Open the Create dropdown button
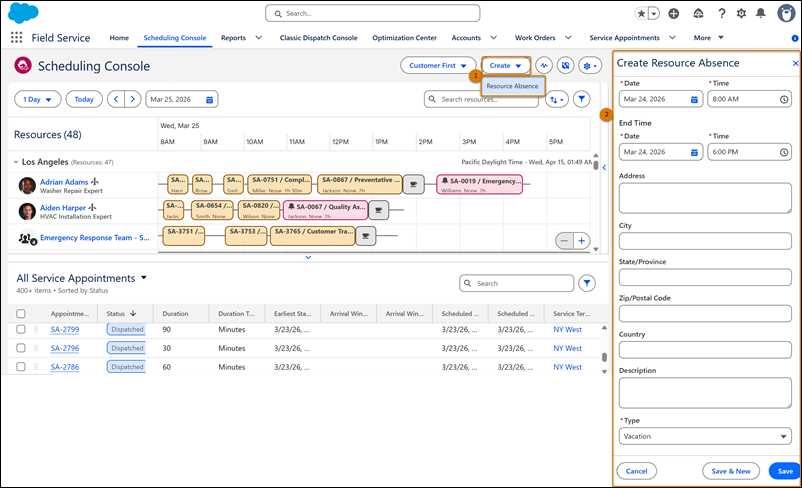The width and height of the screenshot is (802, 488). [x=505, y=65]
